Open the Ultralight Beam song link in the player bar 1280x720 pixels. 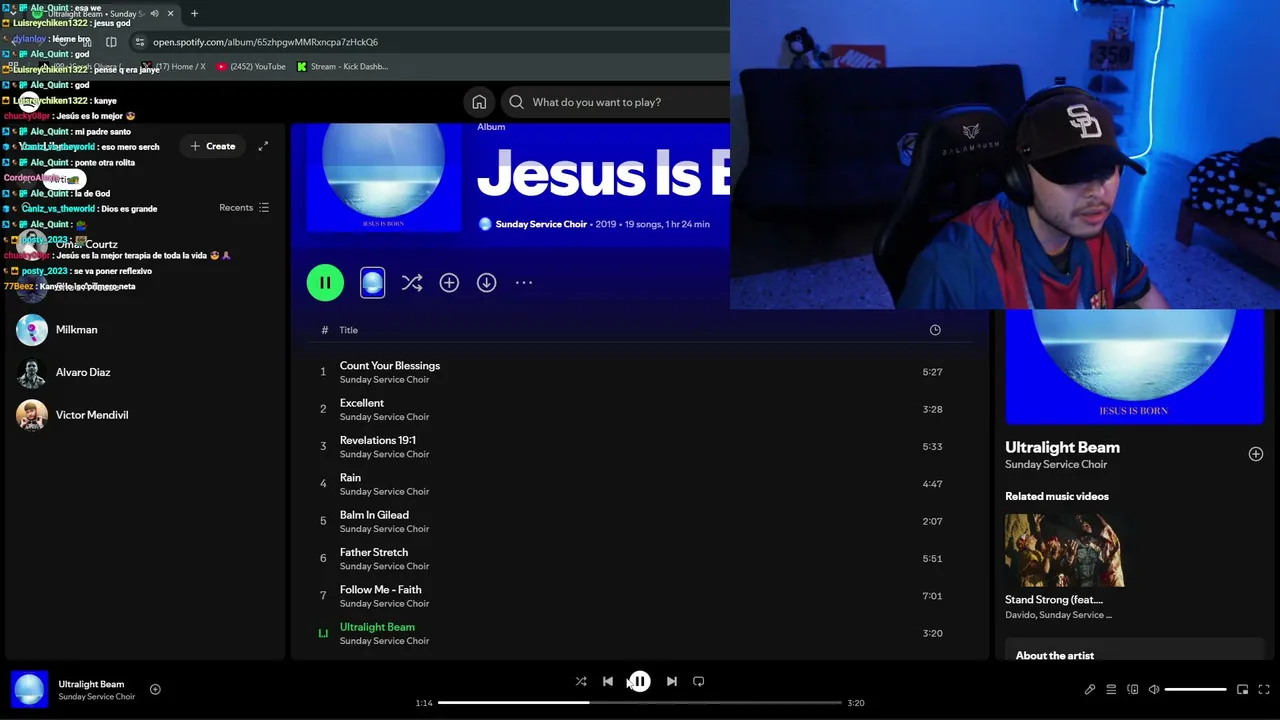[91, 684]
